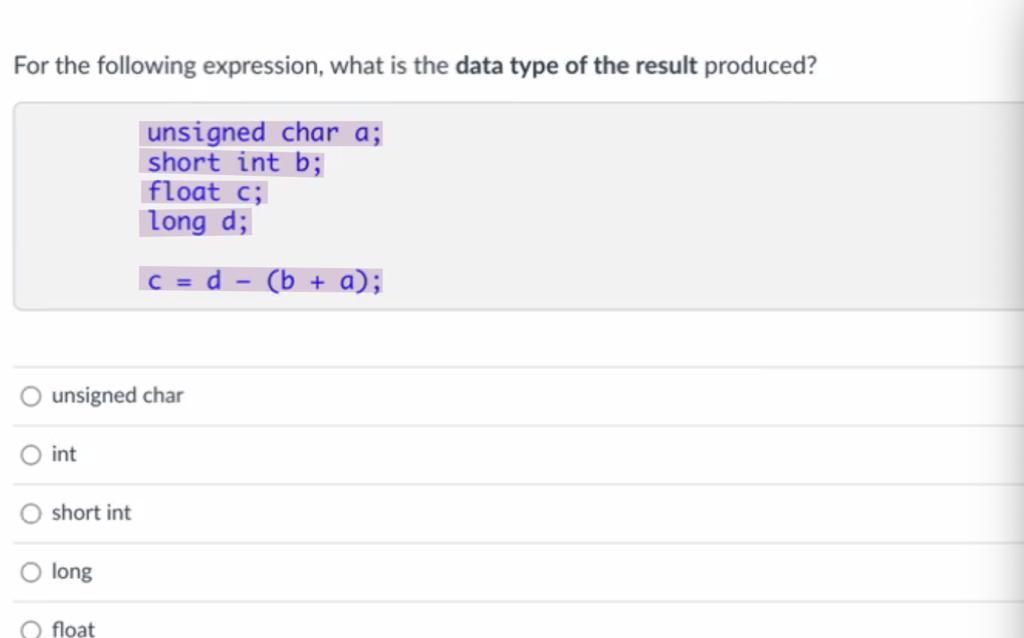1024x638 pixels.
Task: Click the 'int' answer label text
Action: 64,454
